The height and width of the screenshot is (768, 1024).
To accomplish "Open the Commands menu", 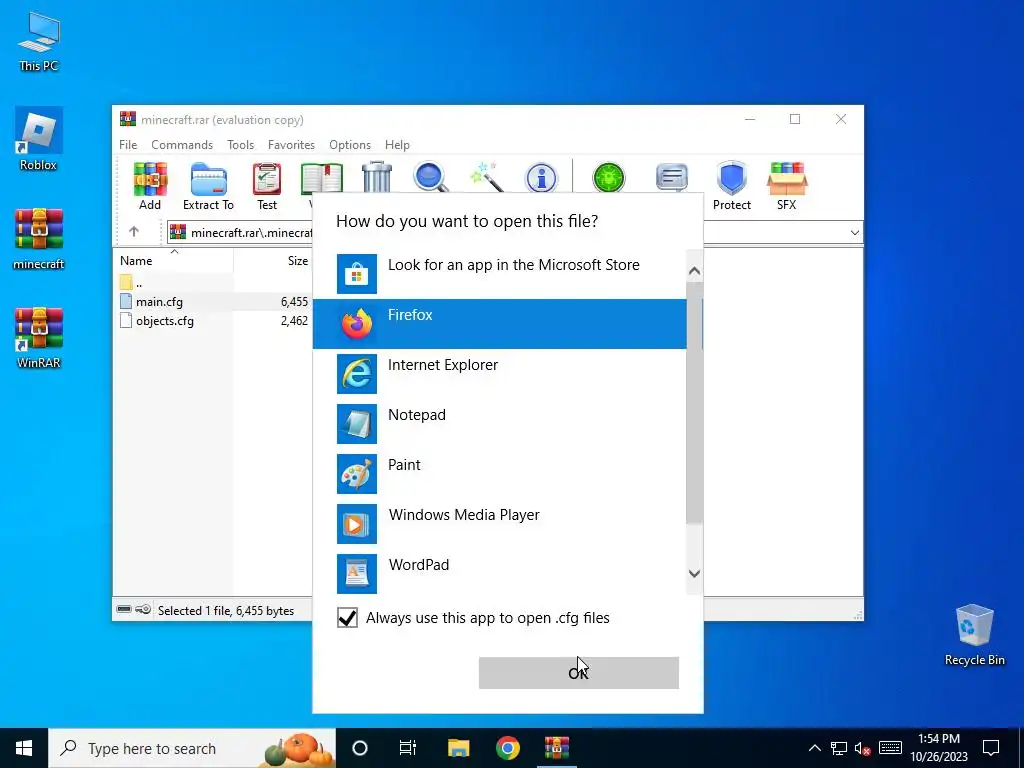I will pos(182,144).
